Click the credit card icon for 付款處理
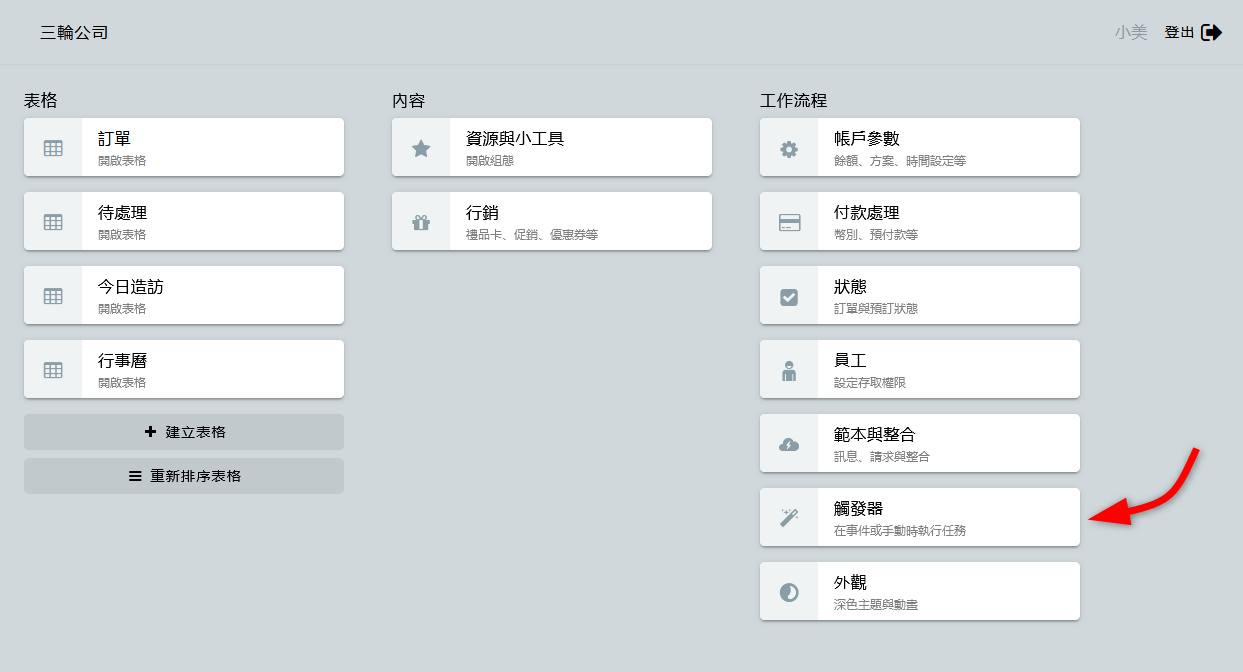This screenshot has height=672, width=1243. (789, 222)
